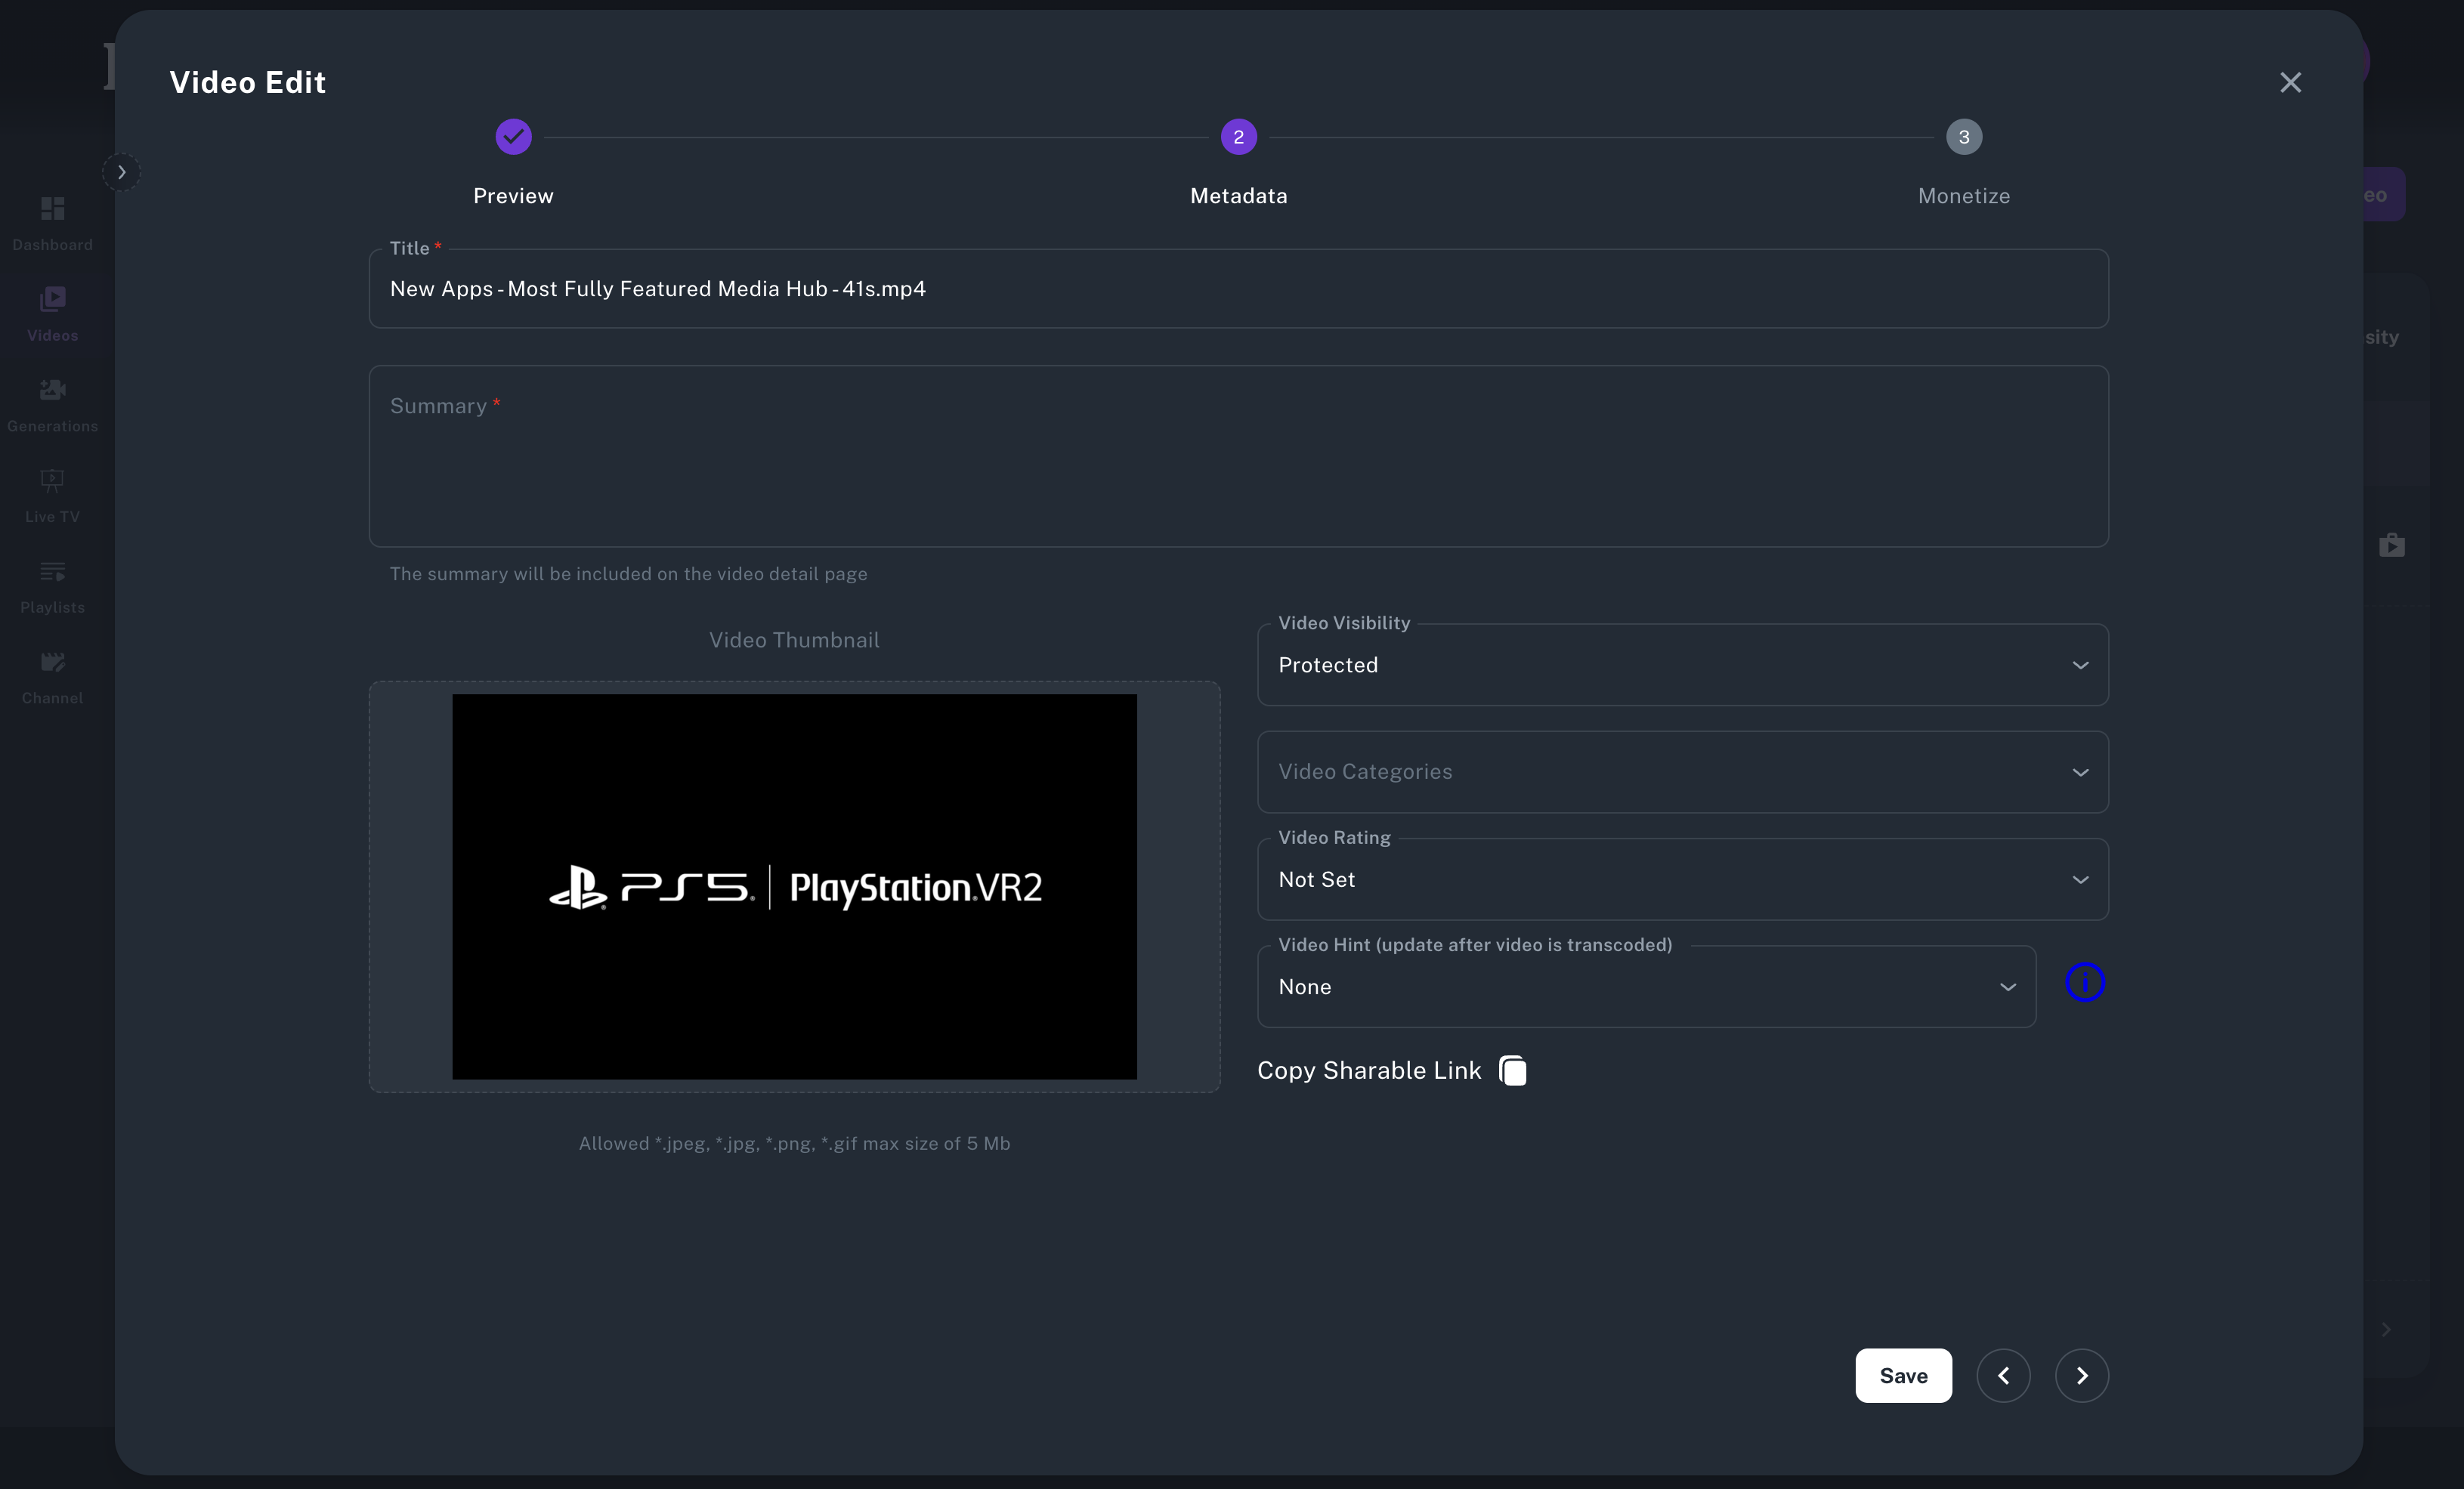This screenshot has height=1489, width=2464.
Task: Expand the sidebar with the chevron toggle
Action: (121, 172)
